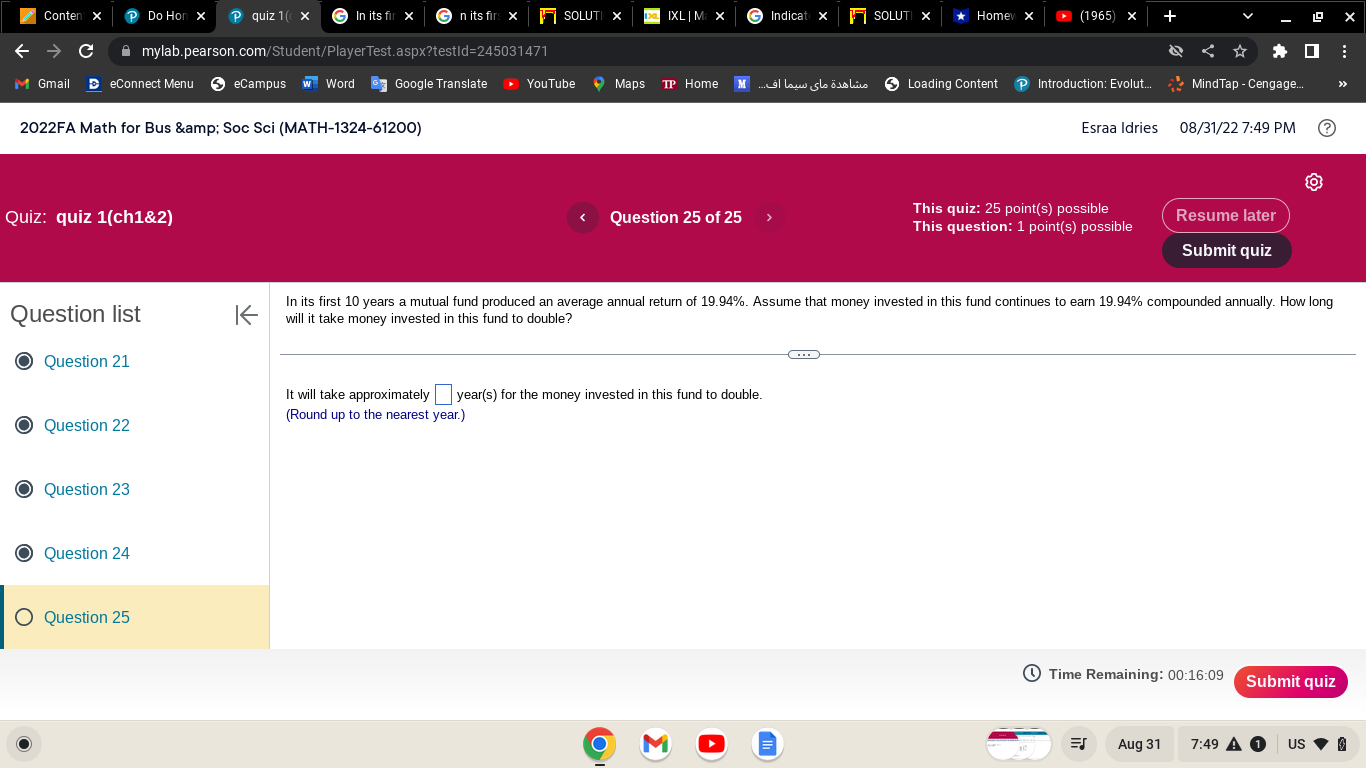Image resolution: width=1366 pixels, height=768 pixels.
Task: Open the tab search dropdown arrow
Action: point(1248,16)
